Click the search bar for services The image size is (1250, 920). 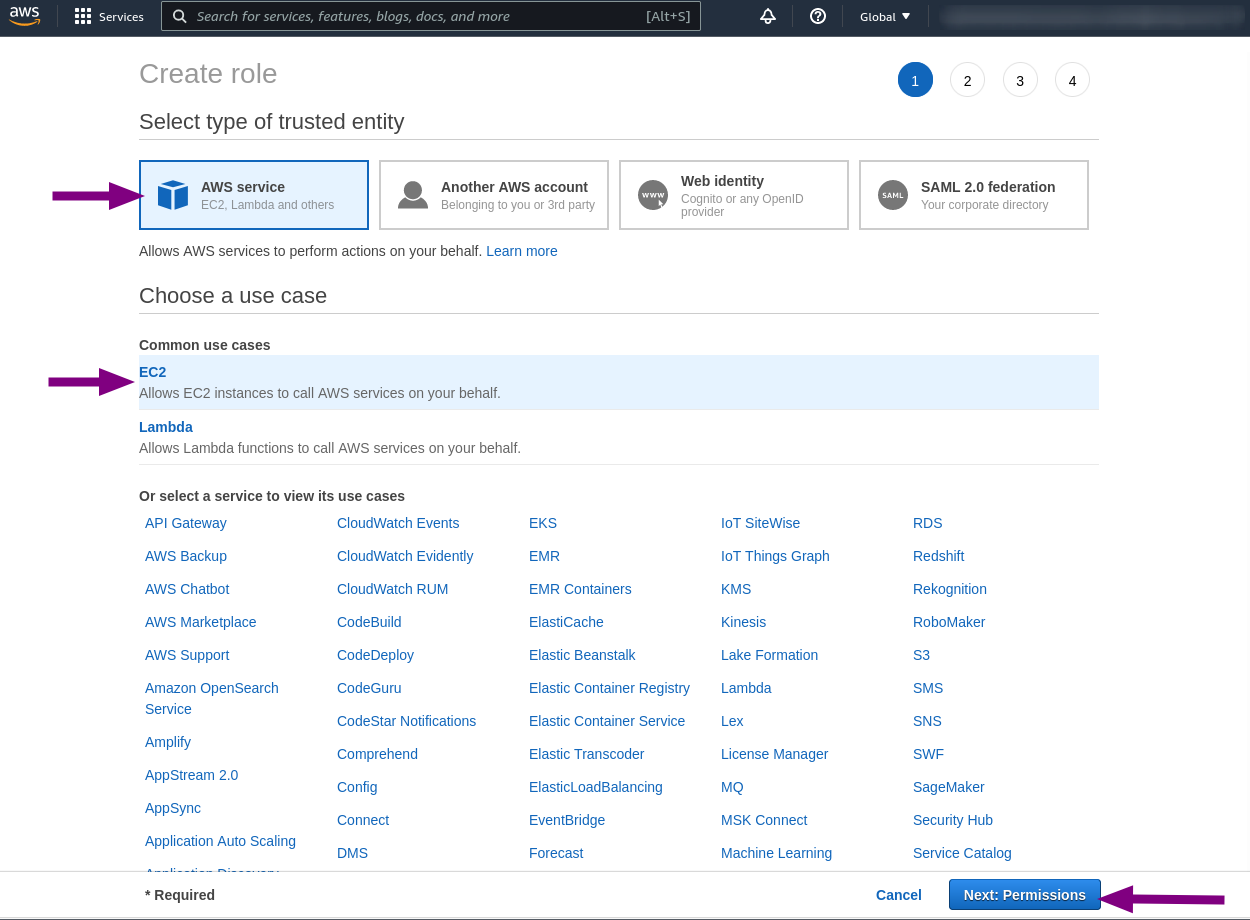pyautogui.click(x=430, y=16)
